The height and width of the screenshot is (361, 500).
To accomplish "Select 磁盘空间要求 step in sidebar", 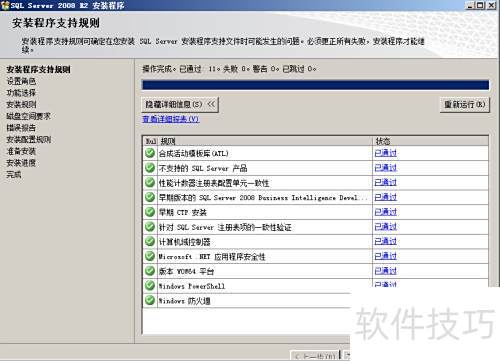I will coord(28,116).
